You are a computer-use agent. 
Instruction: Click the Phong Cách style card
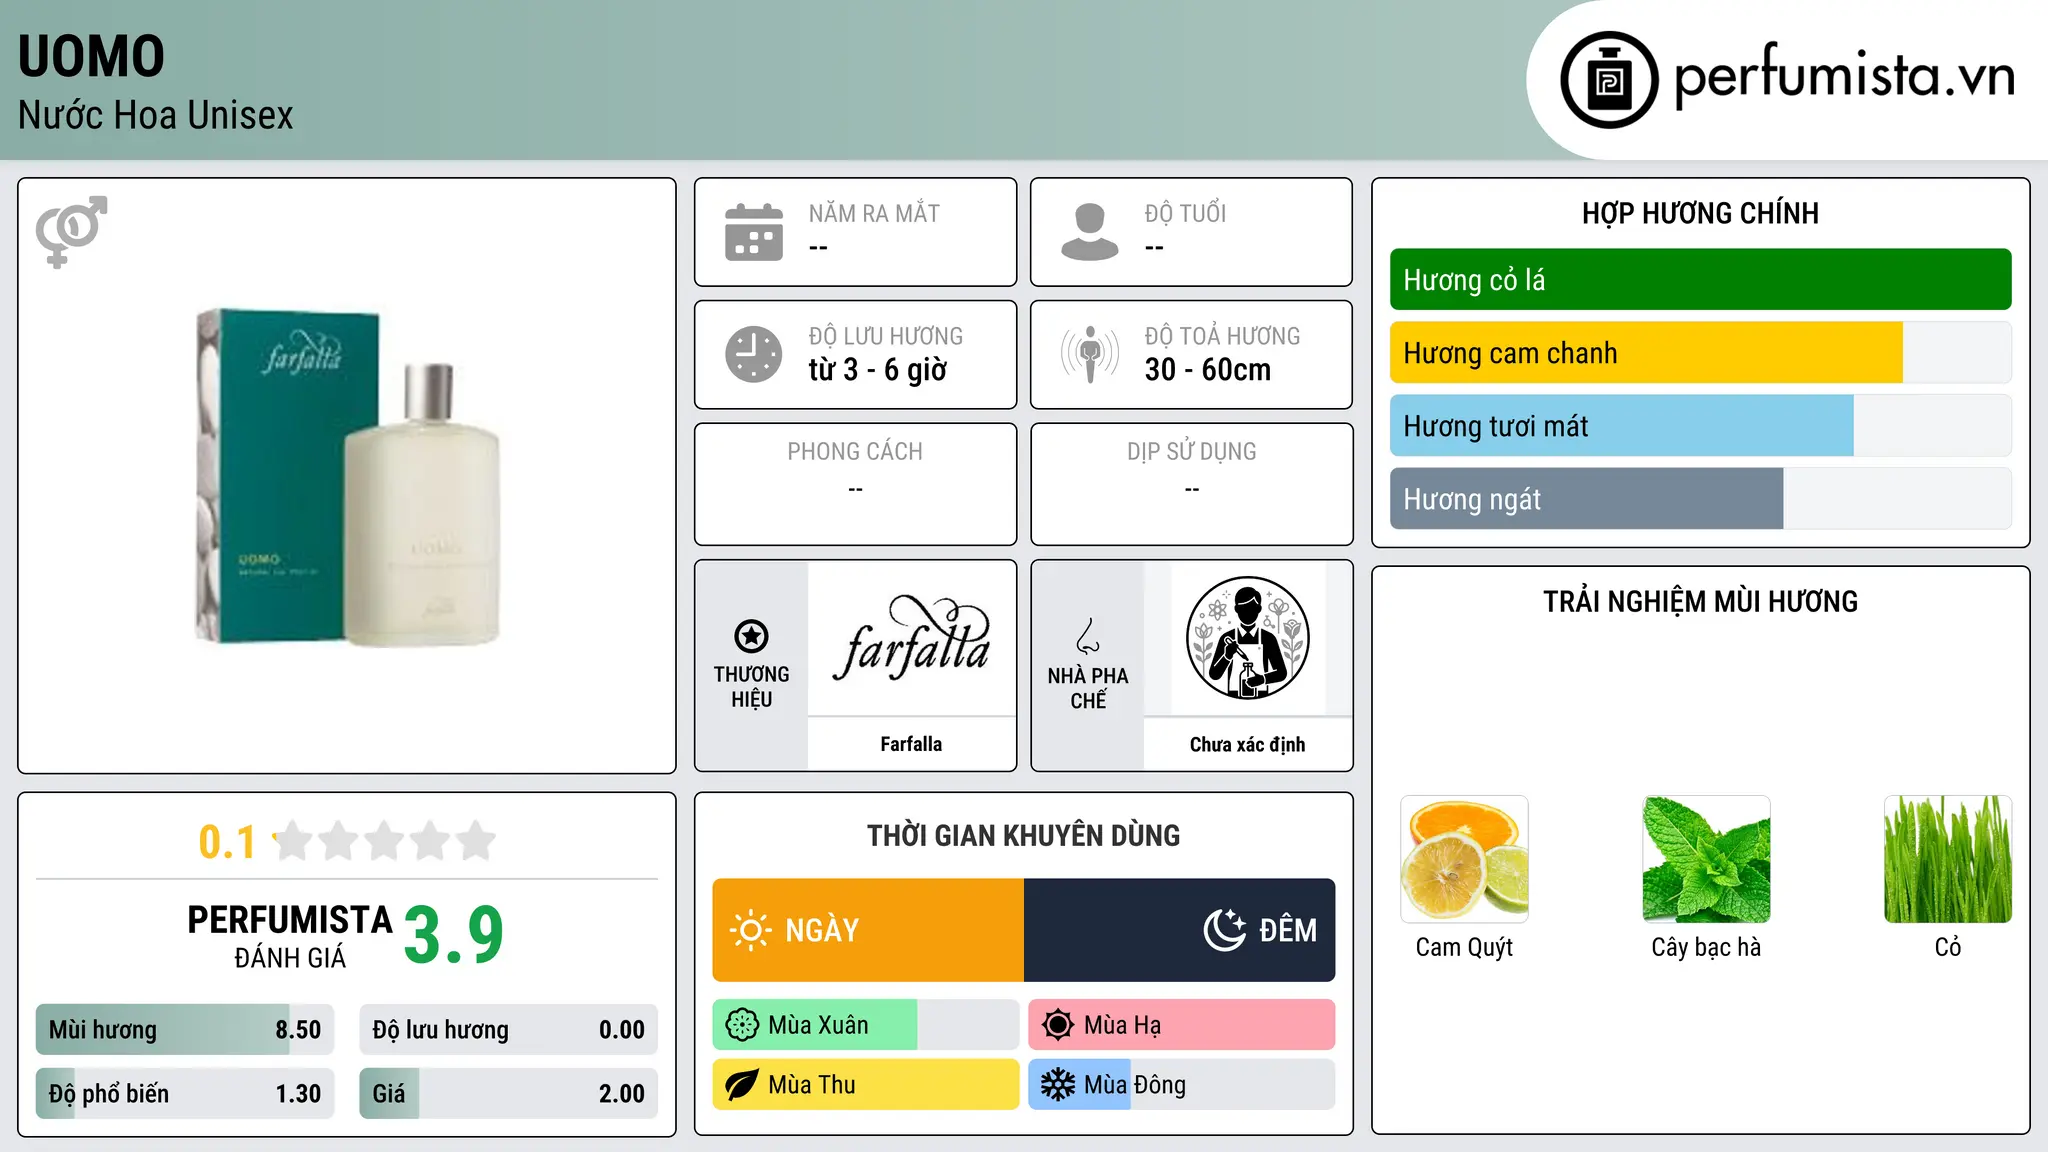click(x=856, y=484)
